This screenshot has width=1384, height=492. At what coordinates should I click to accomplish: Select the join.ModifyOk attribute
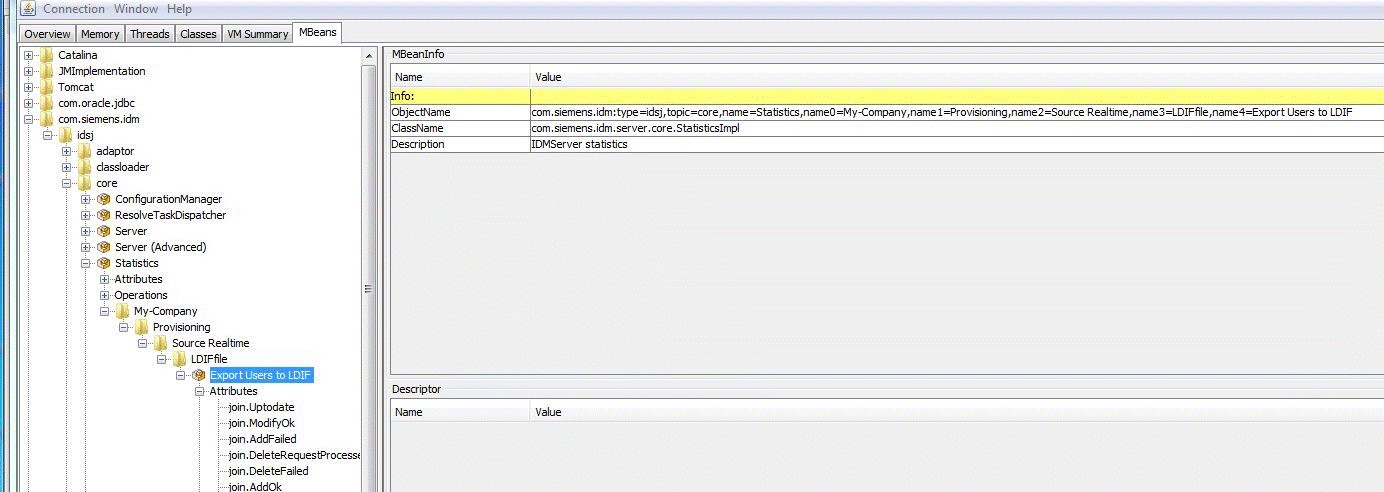tap(260, 423)
